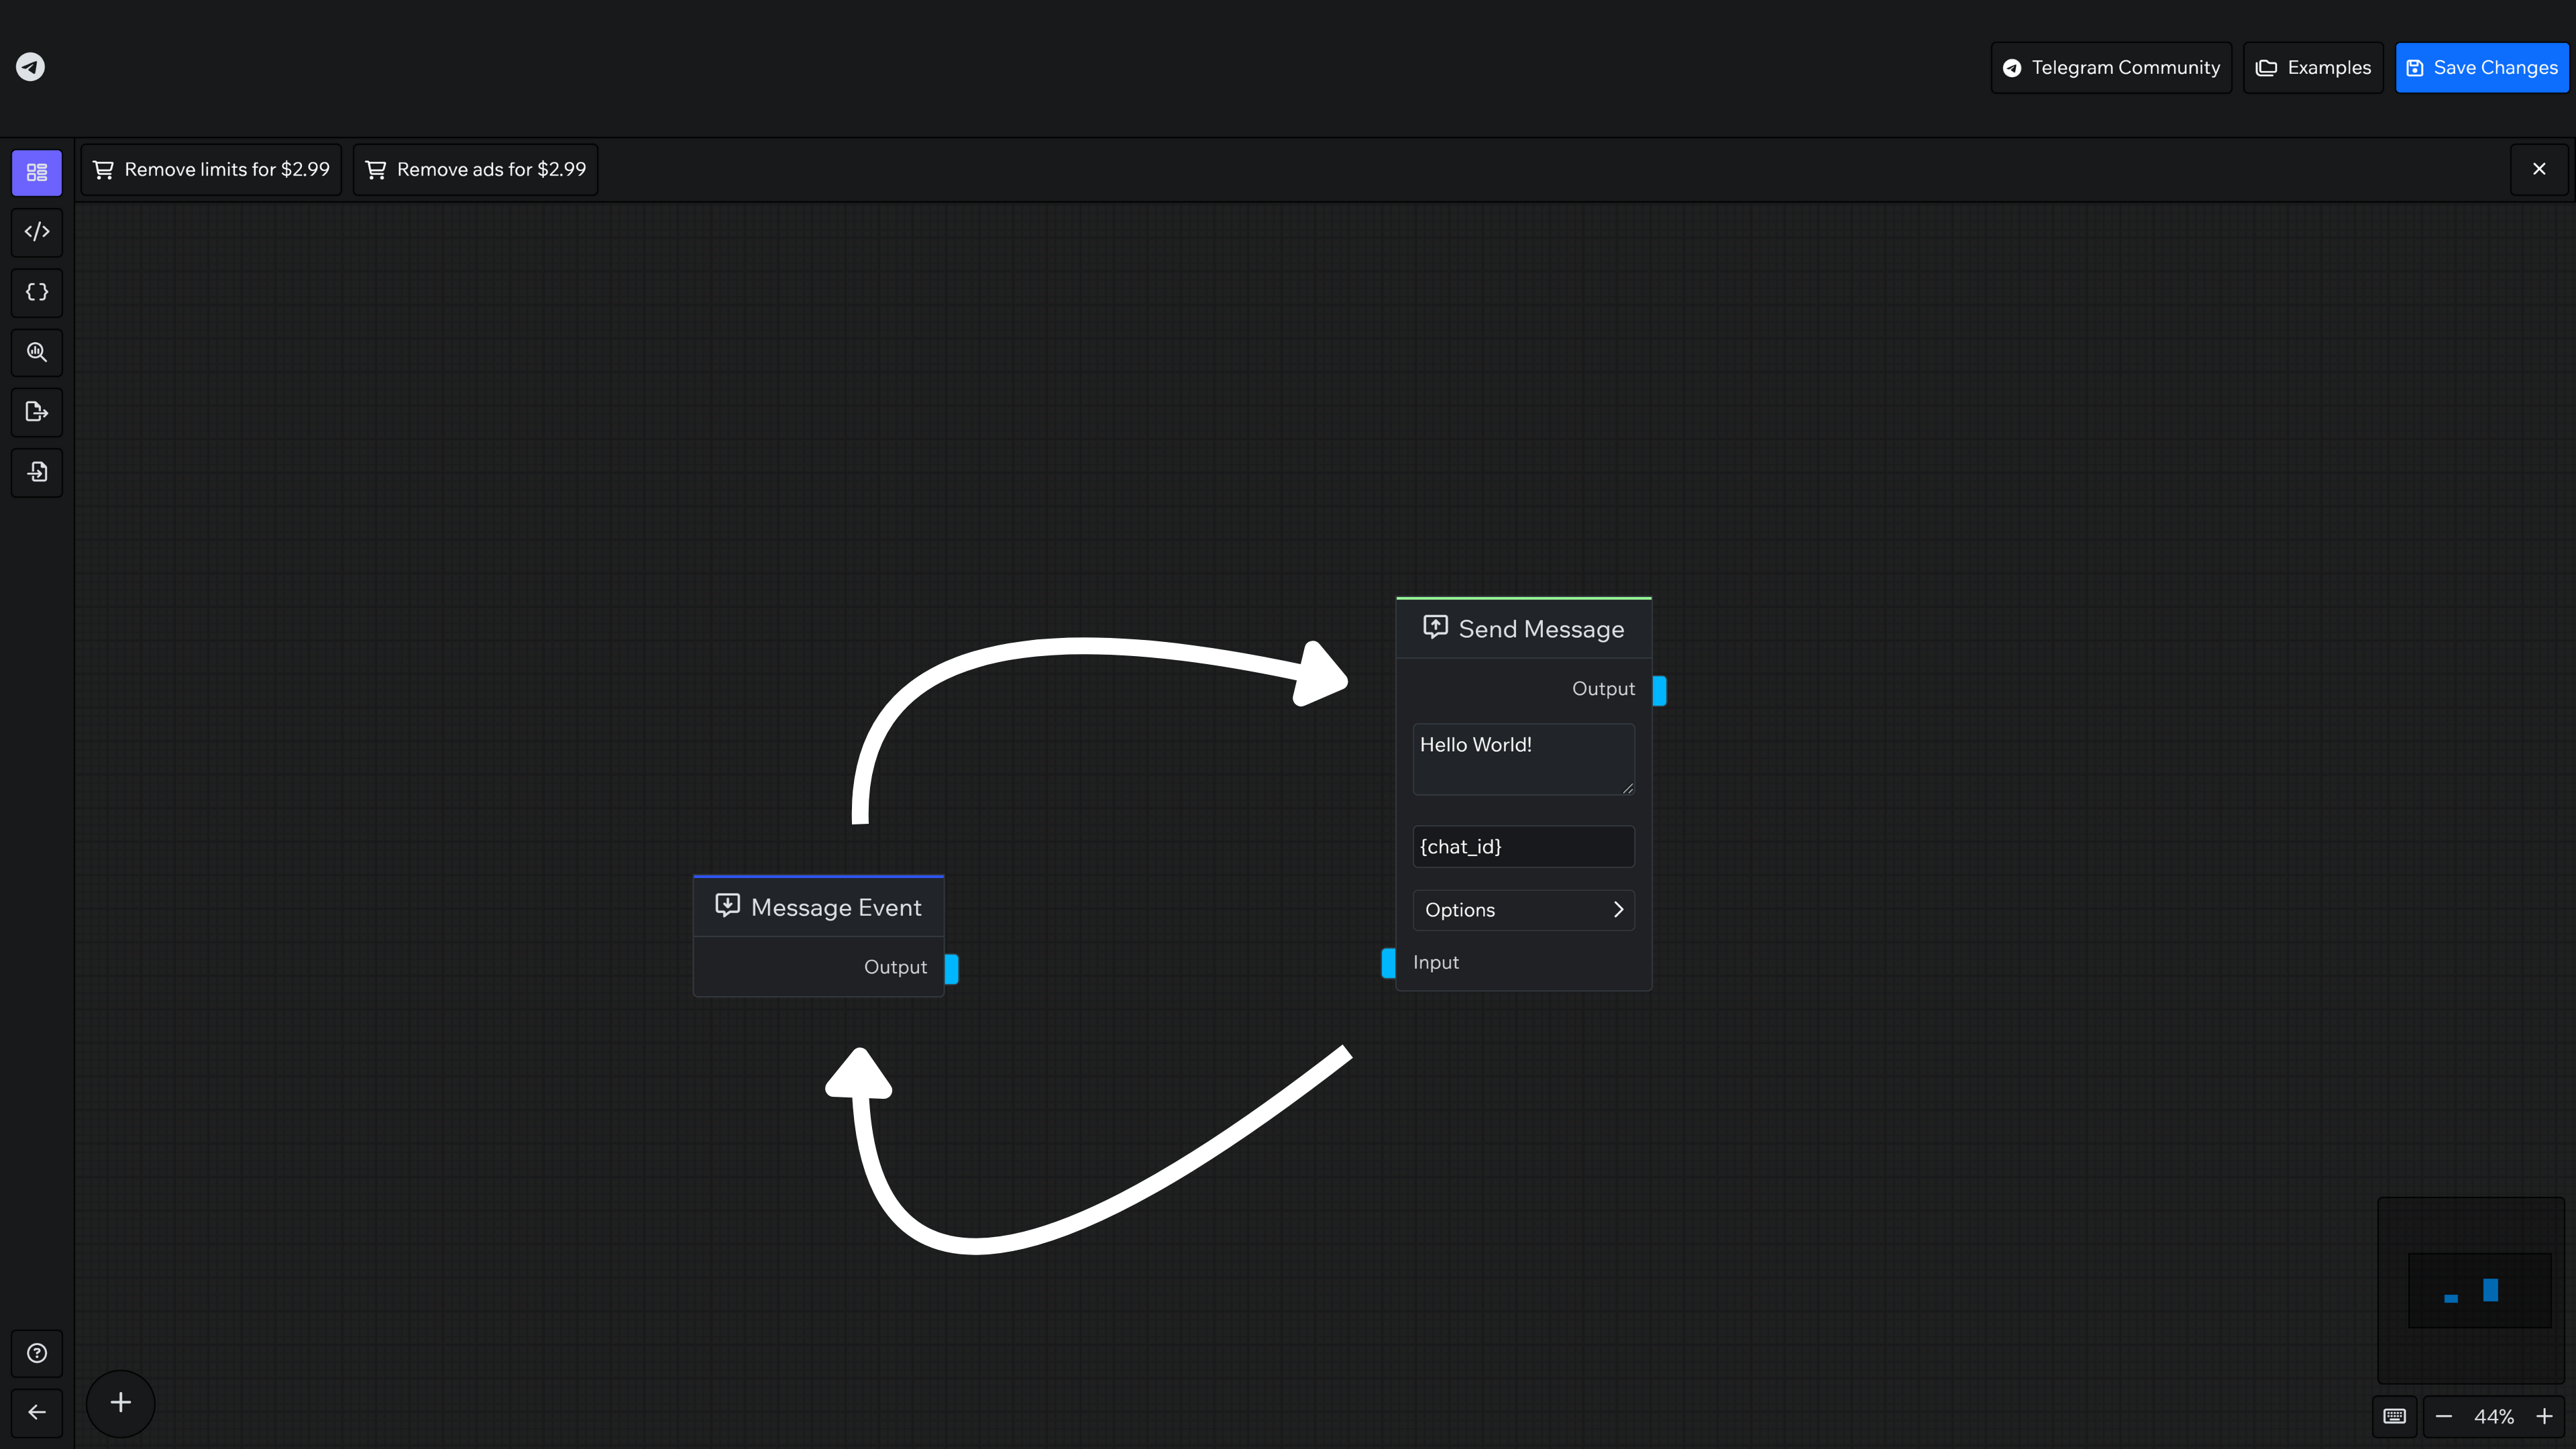
Task: Click Remove ads for $2.99 button
Action: click(475, 169)
